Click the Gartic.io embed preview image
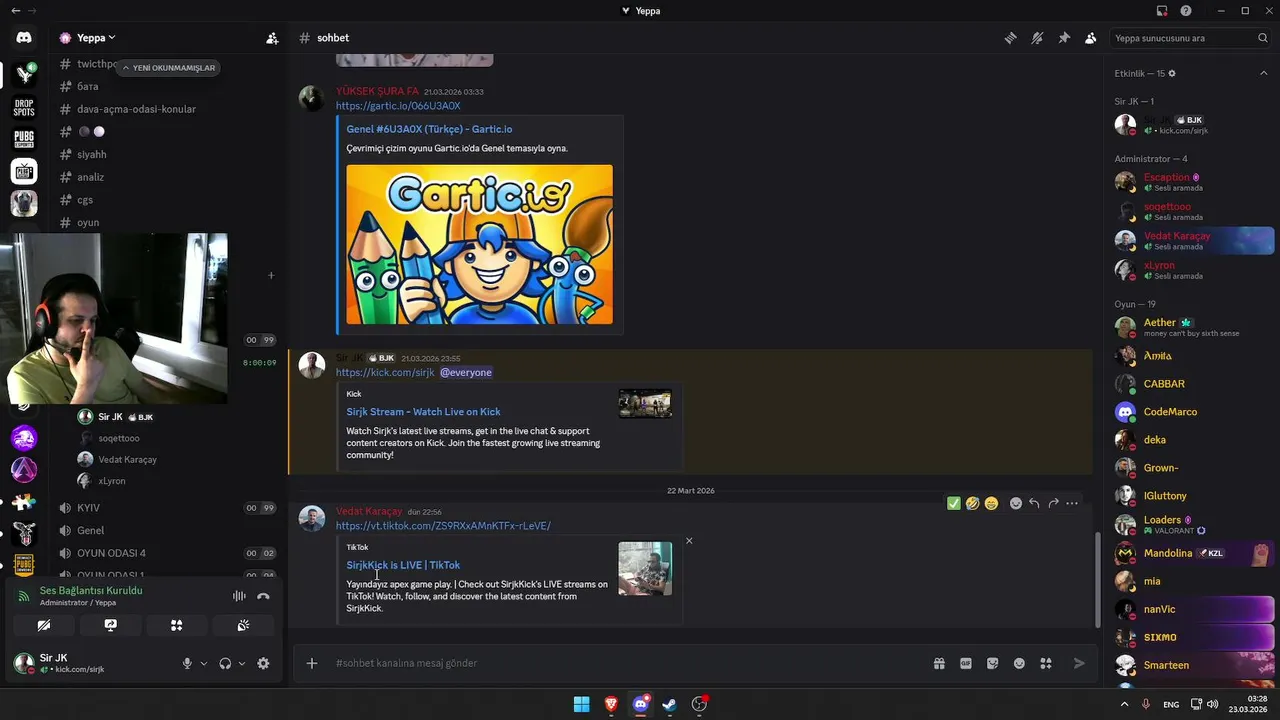The width and height of the screenshot is (1280, 720). (479, 244)
